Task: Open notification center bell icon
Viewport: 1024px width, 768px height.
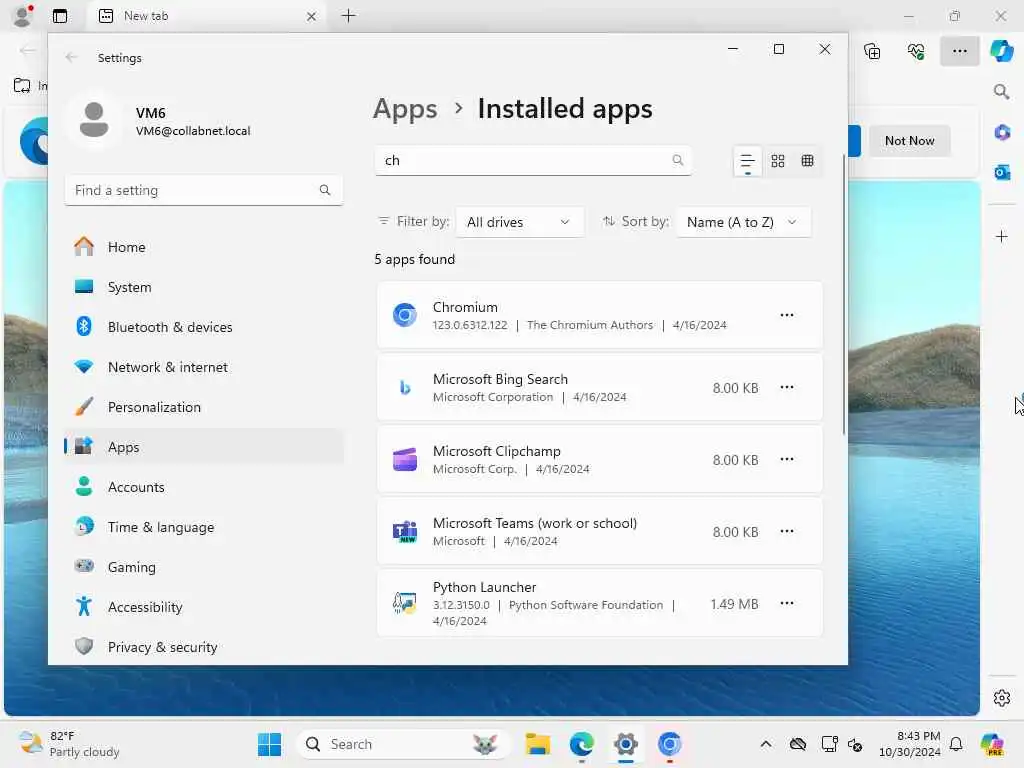Action: pos(956,744)
